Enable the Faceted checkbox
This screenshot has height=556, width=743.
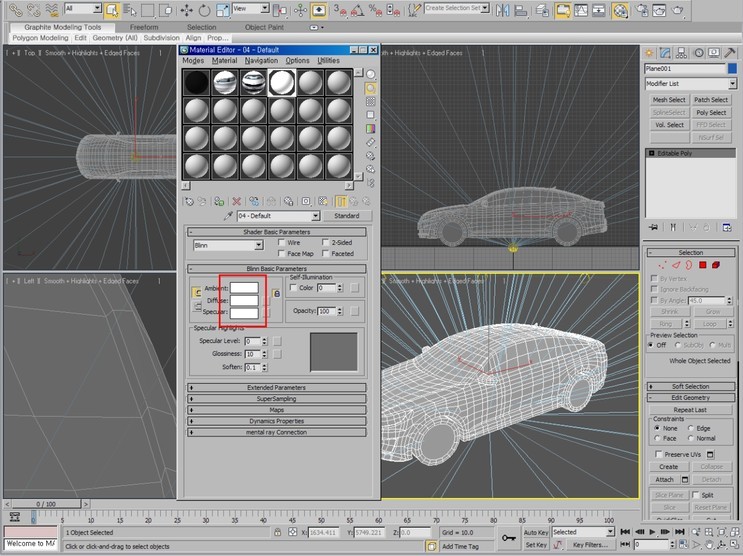pyautogui.click(x=326, y=254)
